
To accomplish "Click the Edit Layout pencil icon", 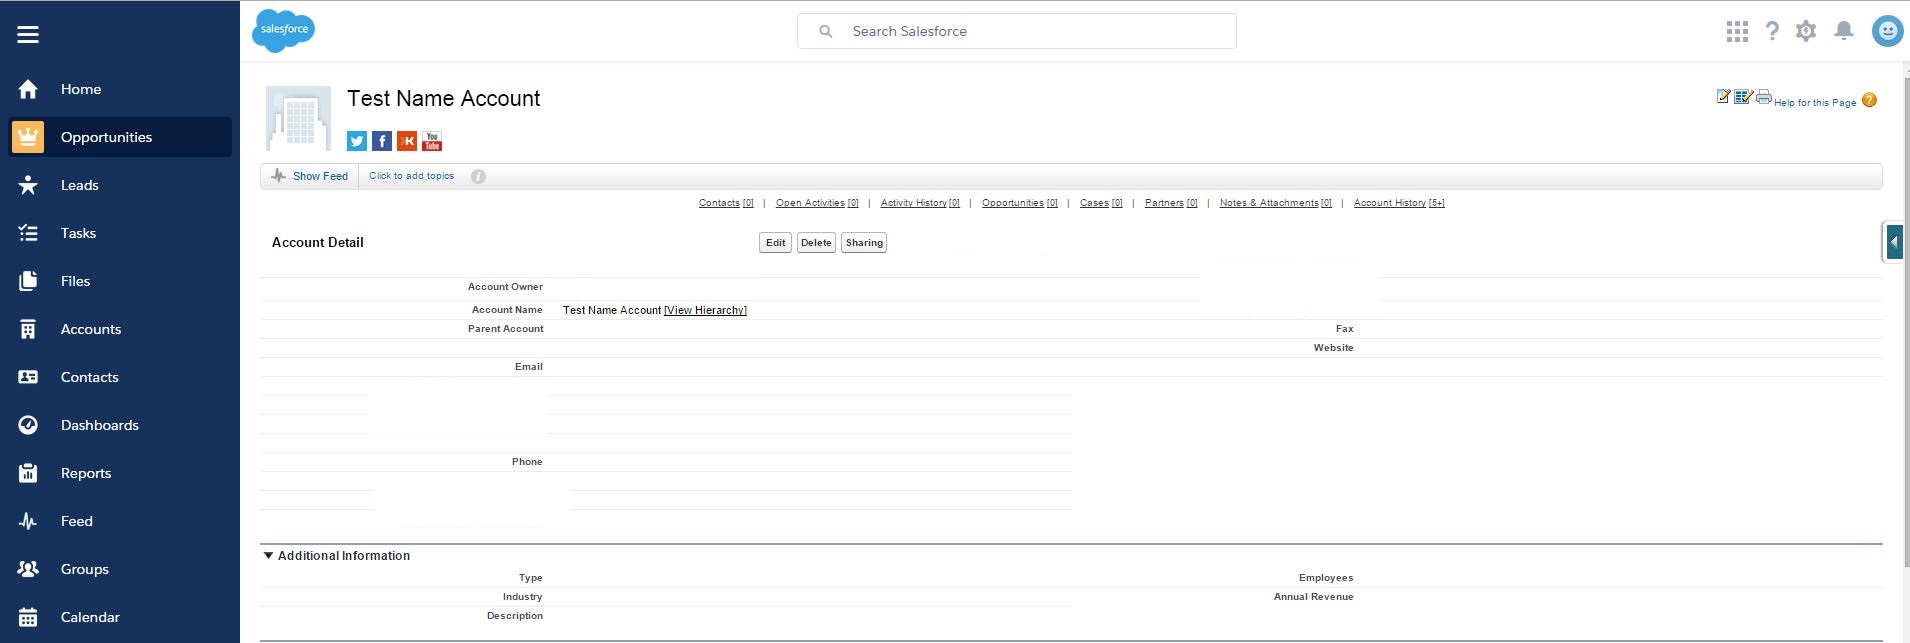I will pyautogui.click(x=1723, y=96).
